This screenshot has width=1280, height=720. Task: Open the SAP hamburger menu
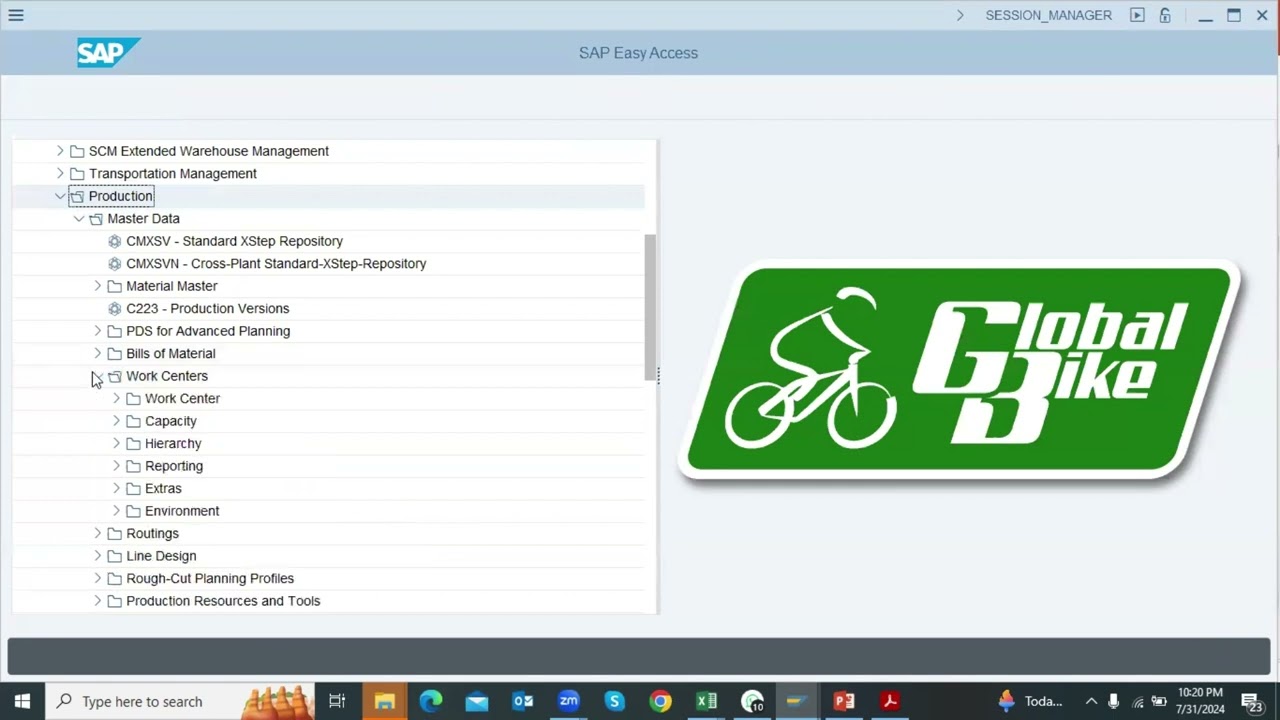(16, 15)
